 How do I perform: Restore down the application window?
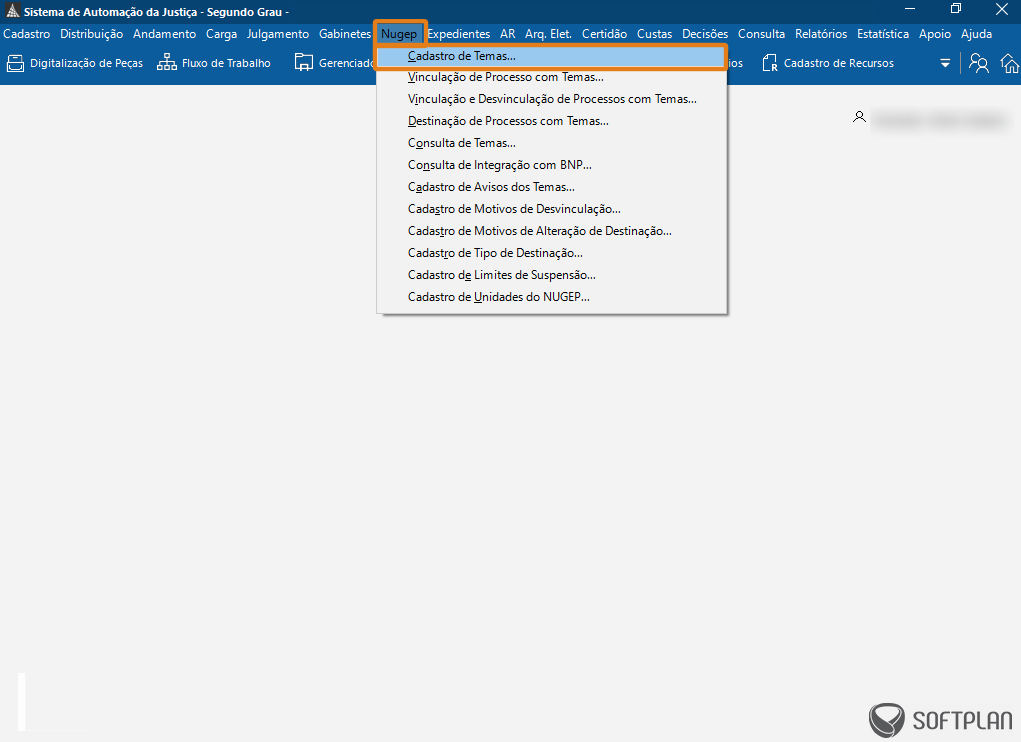pos(955,9)
